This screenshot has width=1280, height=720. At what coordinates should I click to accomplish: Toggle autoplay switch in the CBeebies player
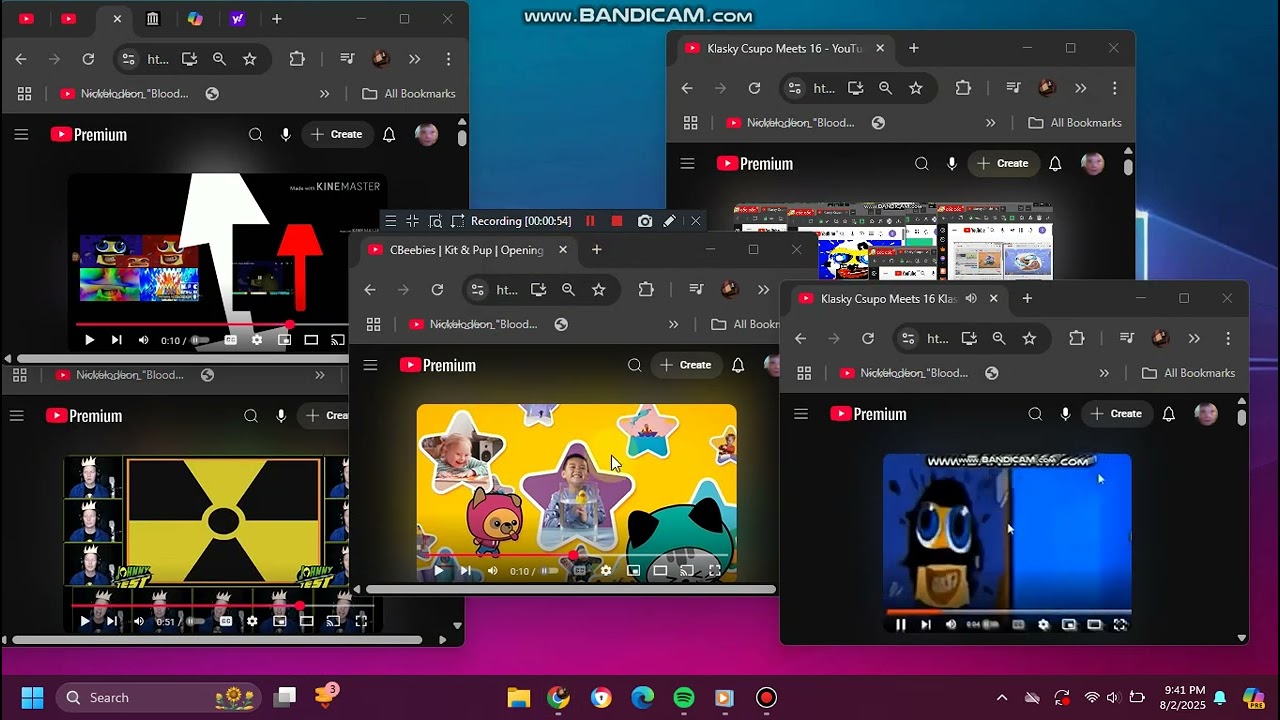[x=549, y=571]
